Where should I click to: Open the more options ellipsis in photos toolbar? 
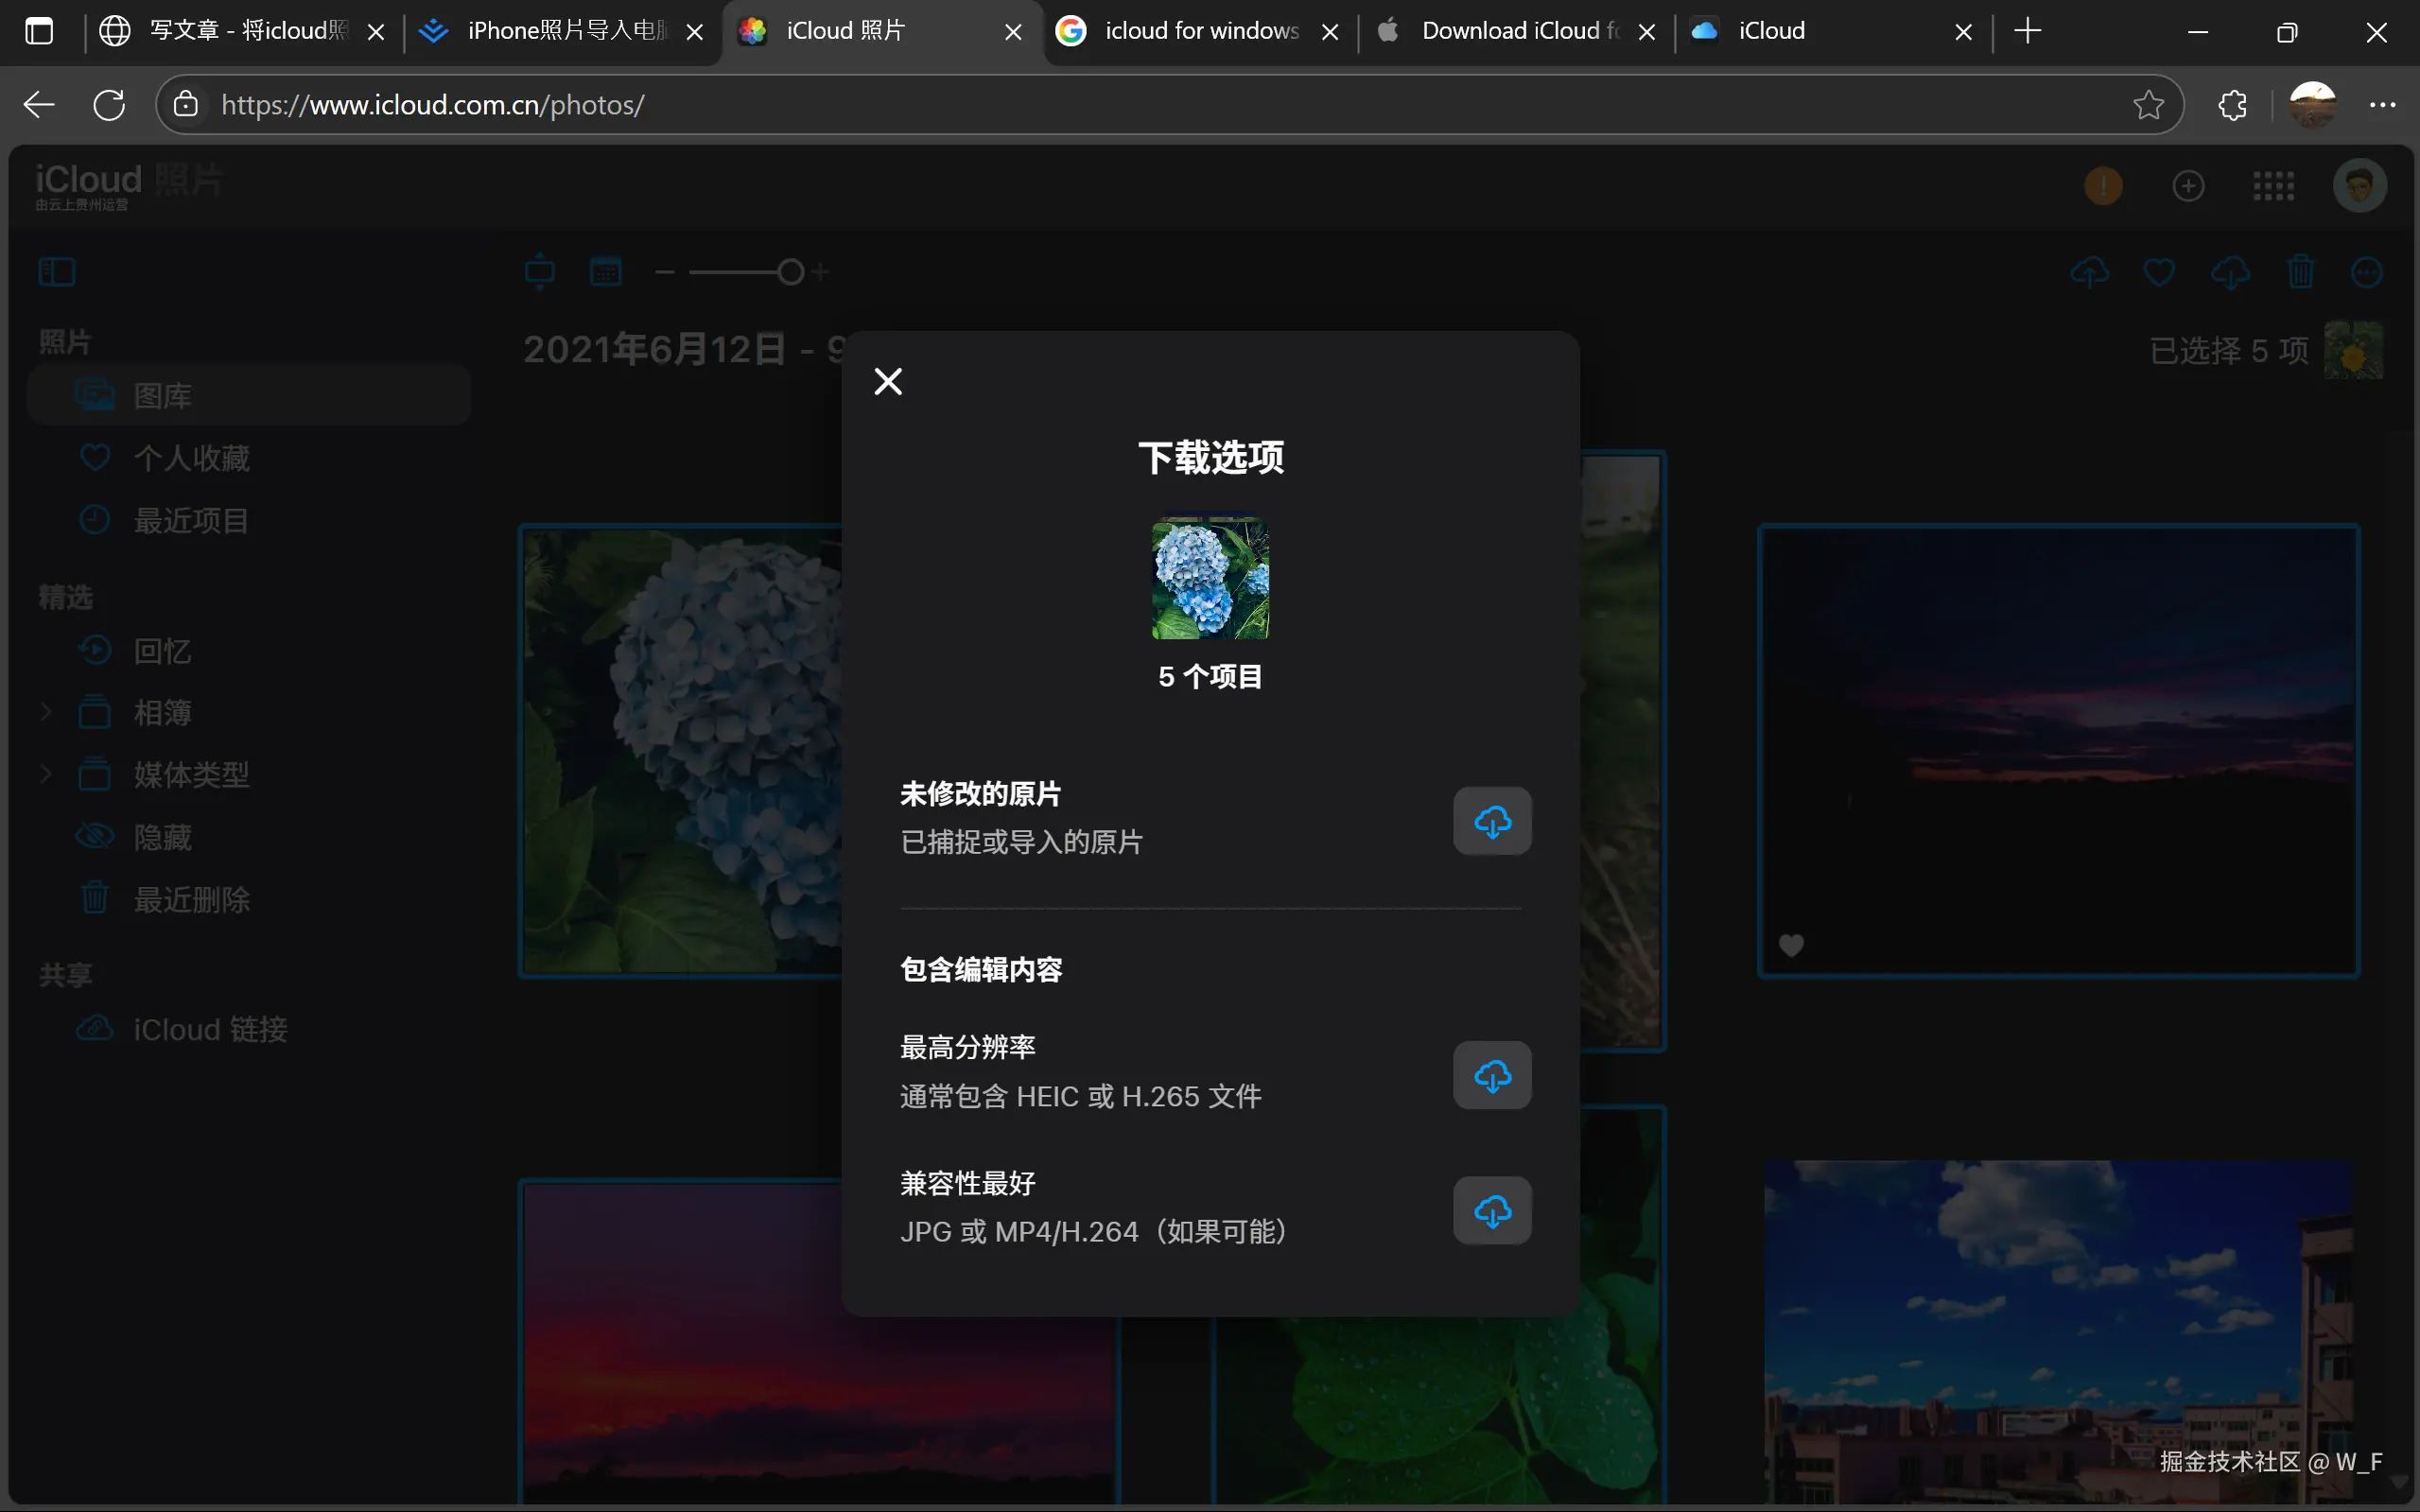click(2367, 272)
